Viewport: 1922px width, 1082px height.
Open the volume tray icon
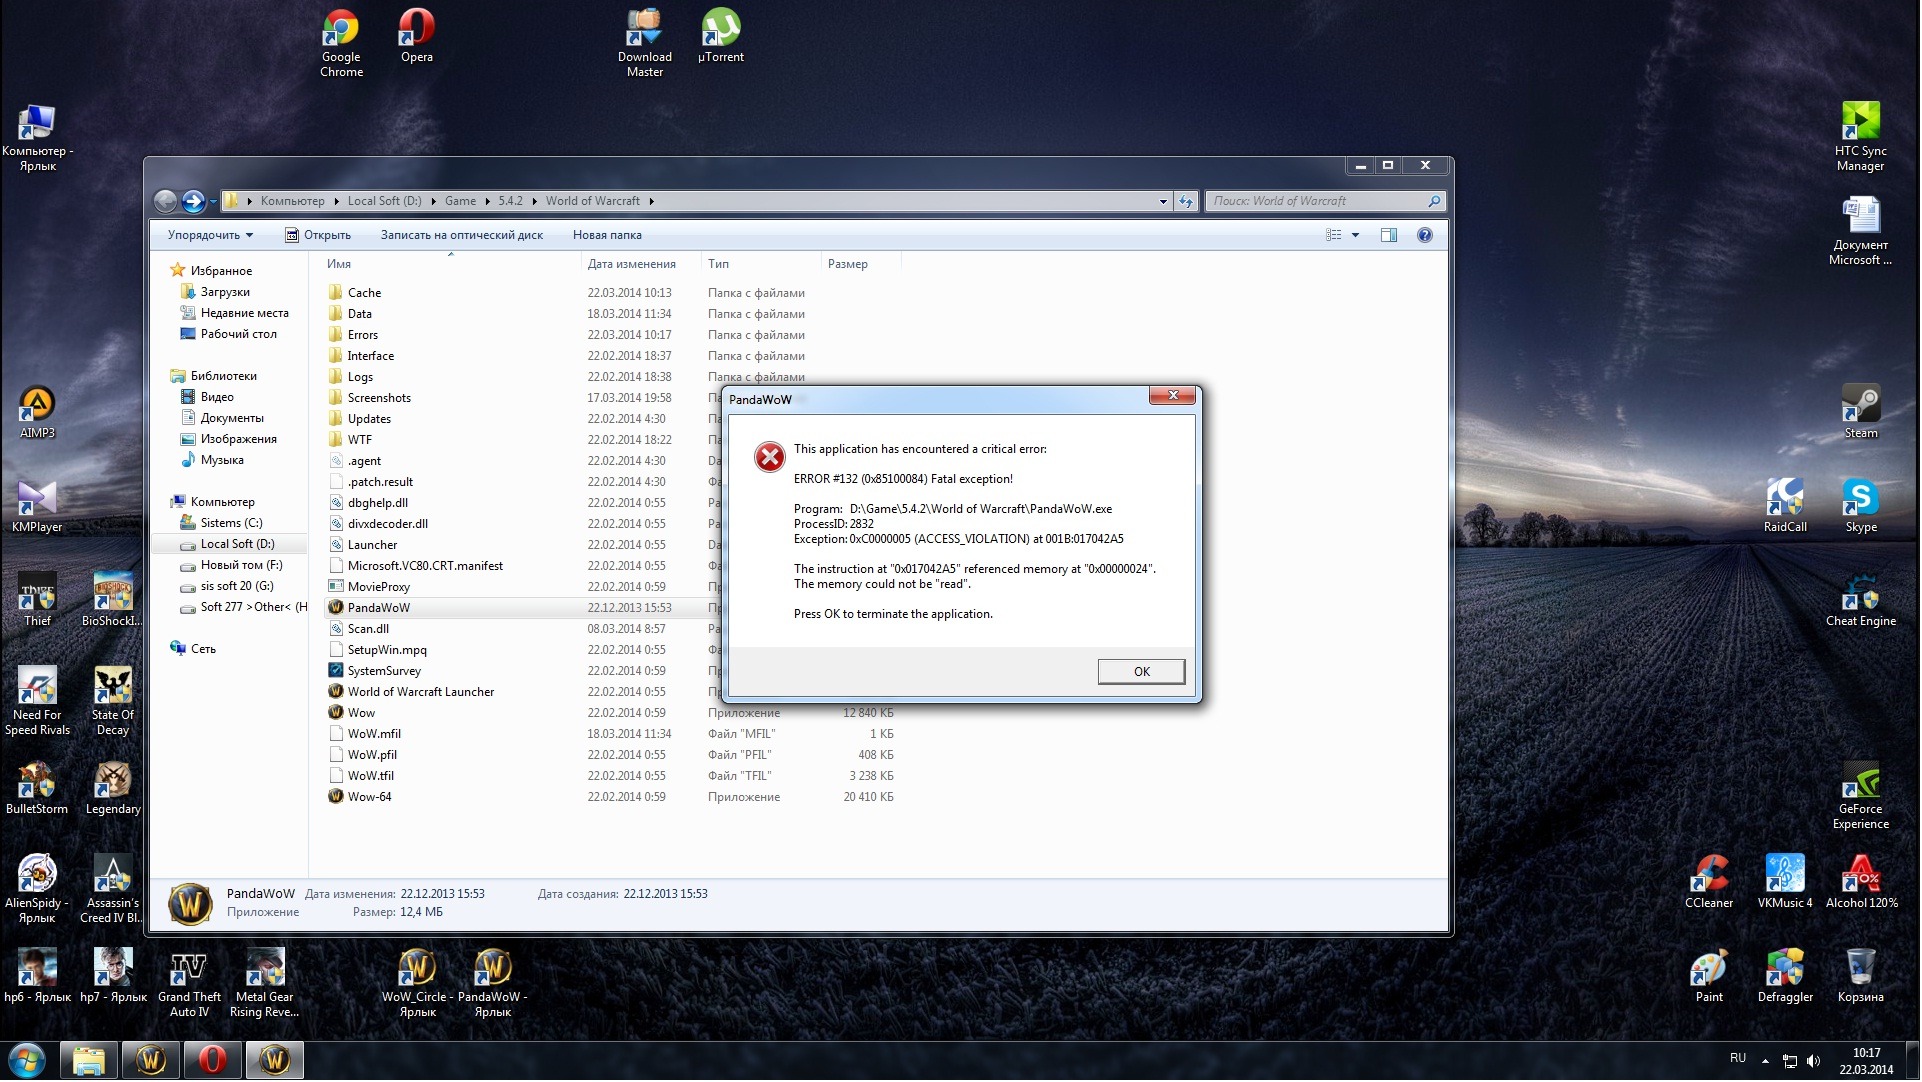[x=1814, y=1061]
